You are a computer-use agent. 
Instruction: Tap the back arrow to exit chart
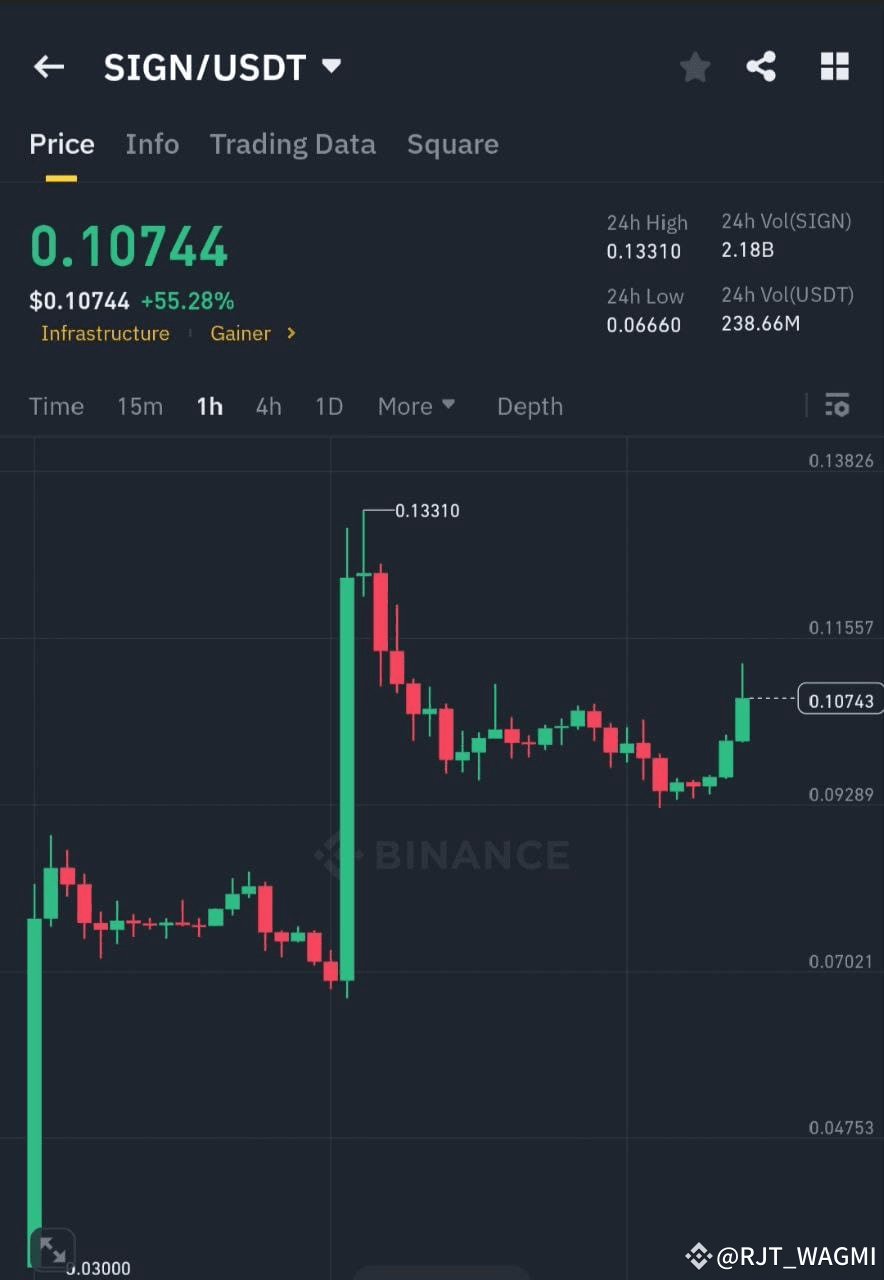click(48, 66)
